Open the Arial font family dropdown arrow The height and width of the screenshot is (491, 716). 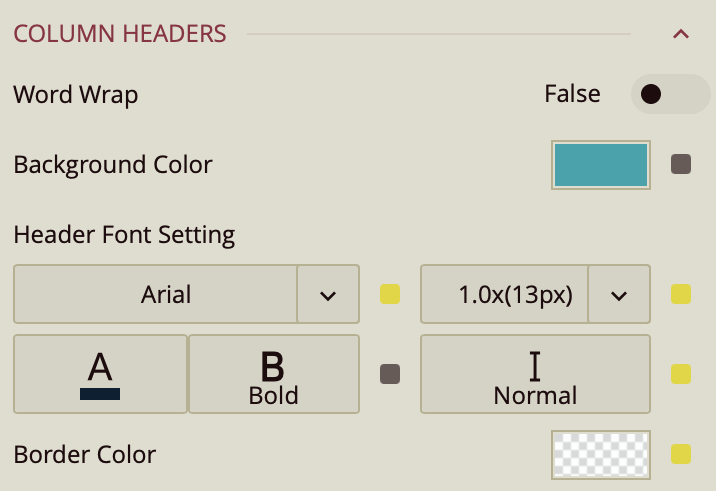pyautogui.click(x=327, y=294)
